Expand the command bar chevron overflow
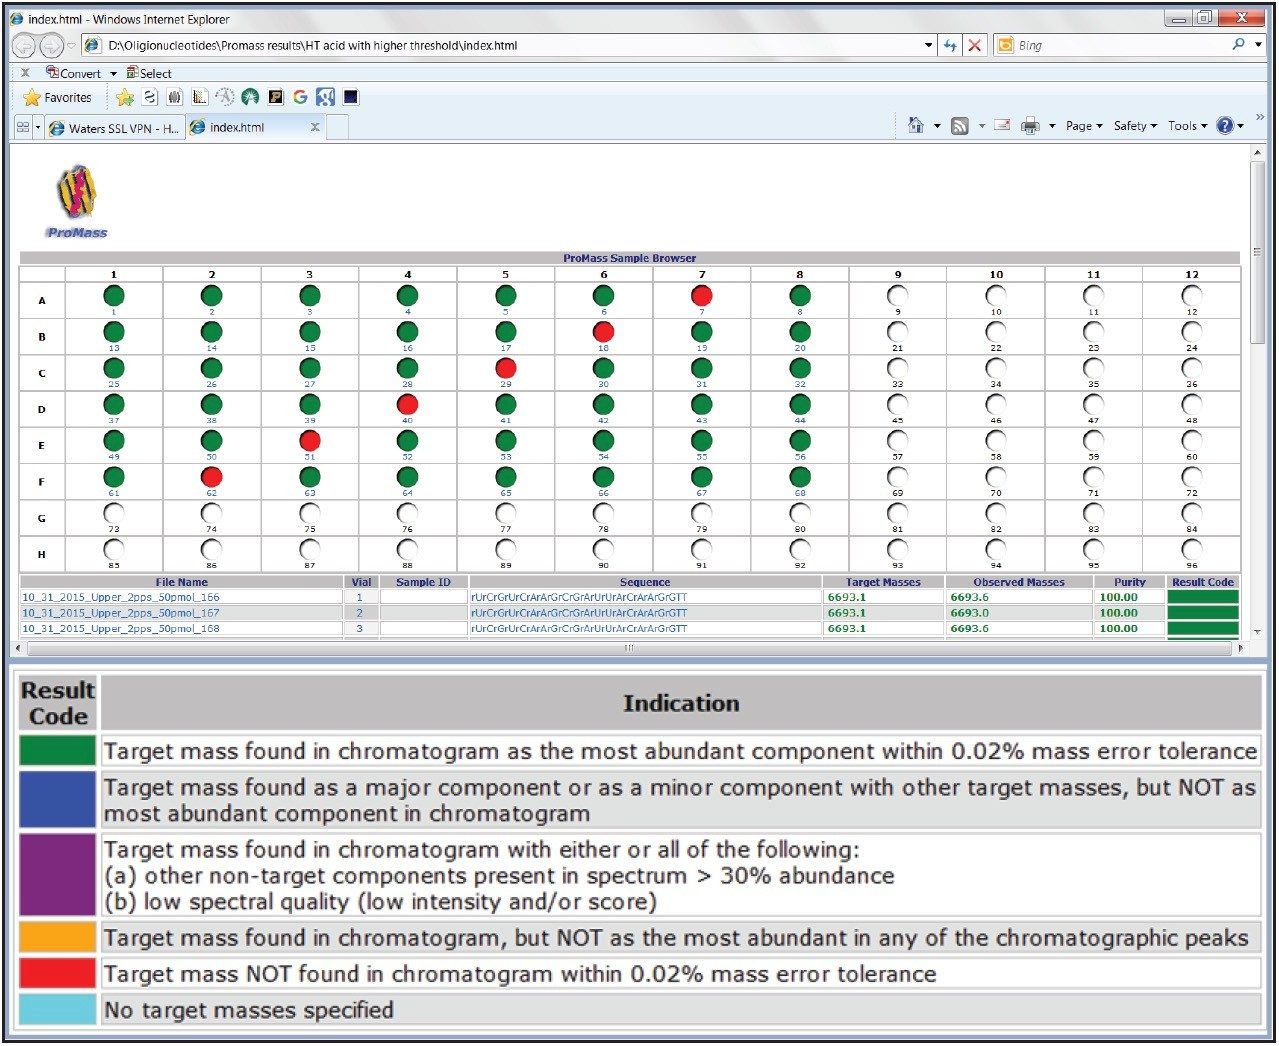This screenshot has width=1279, height=1046. pyautogui.click(x=1260, y=117)
